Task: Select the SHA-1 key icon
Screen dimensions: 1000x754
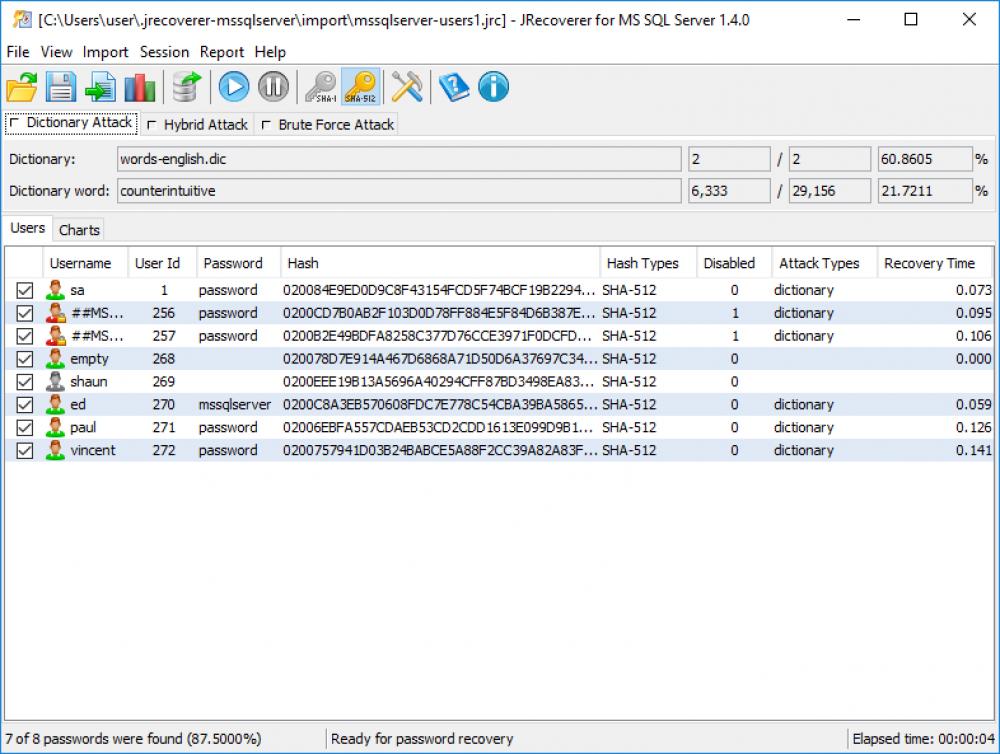Action: (x=320, y=87)
